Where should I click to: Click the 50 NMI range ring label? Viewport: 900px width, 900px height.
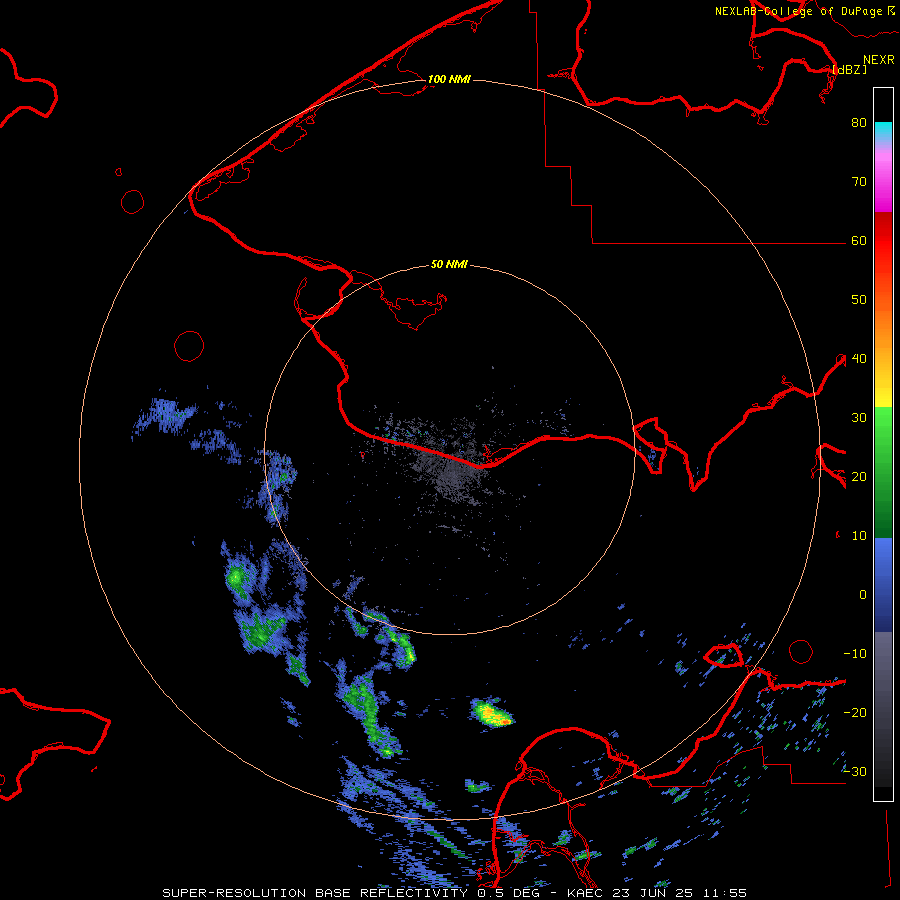tap(449, 265)
